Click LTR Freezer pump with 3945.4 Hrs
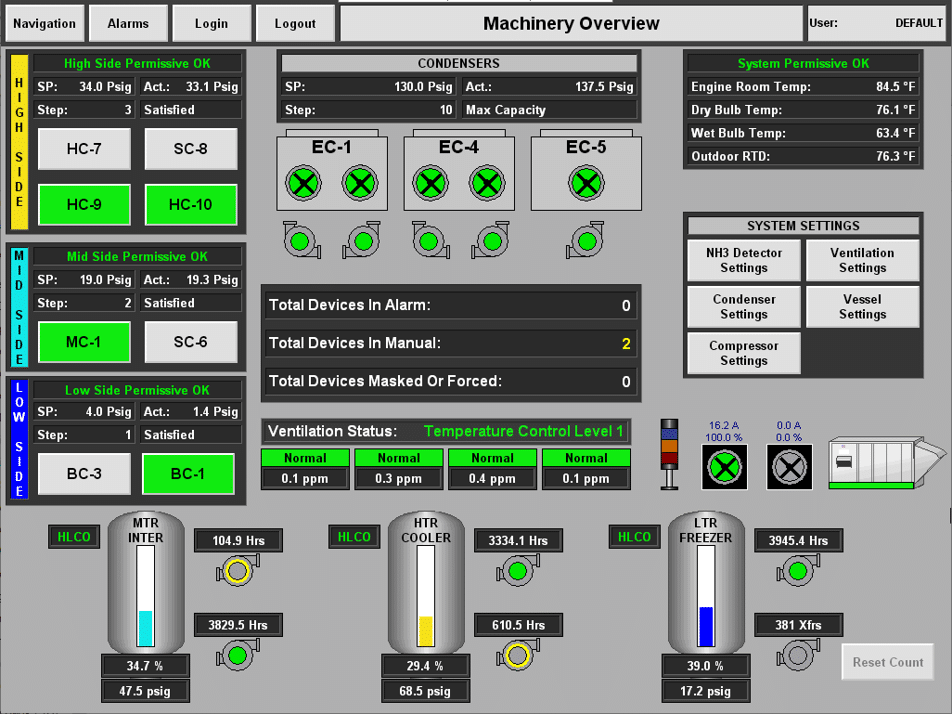This screenshot has width=952, height=714. 798,571
